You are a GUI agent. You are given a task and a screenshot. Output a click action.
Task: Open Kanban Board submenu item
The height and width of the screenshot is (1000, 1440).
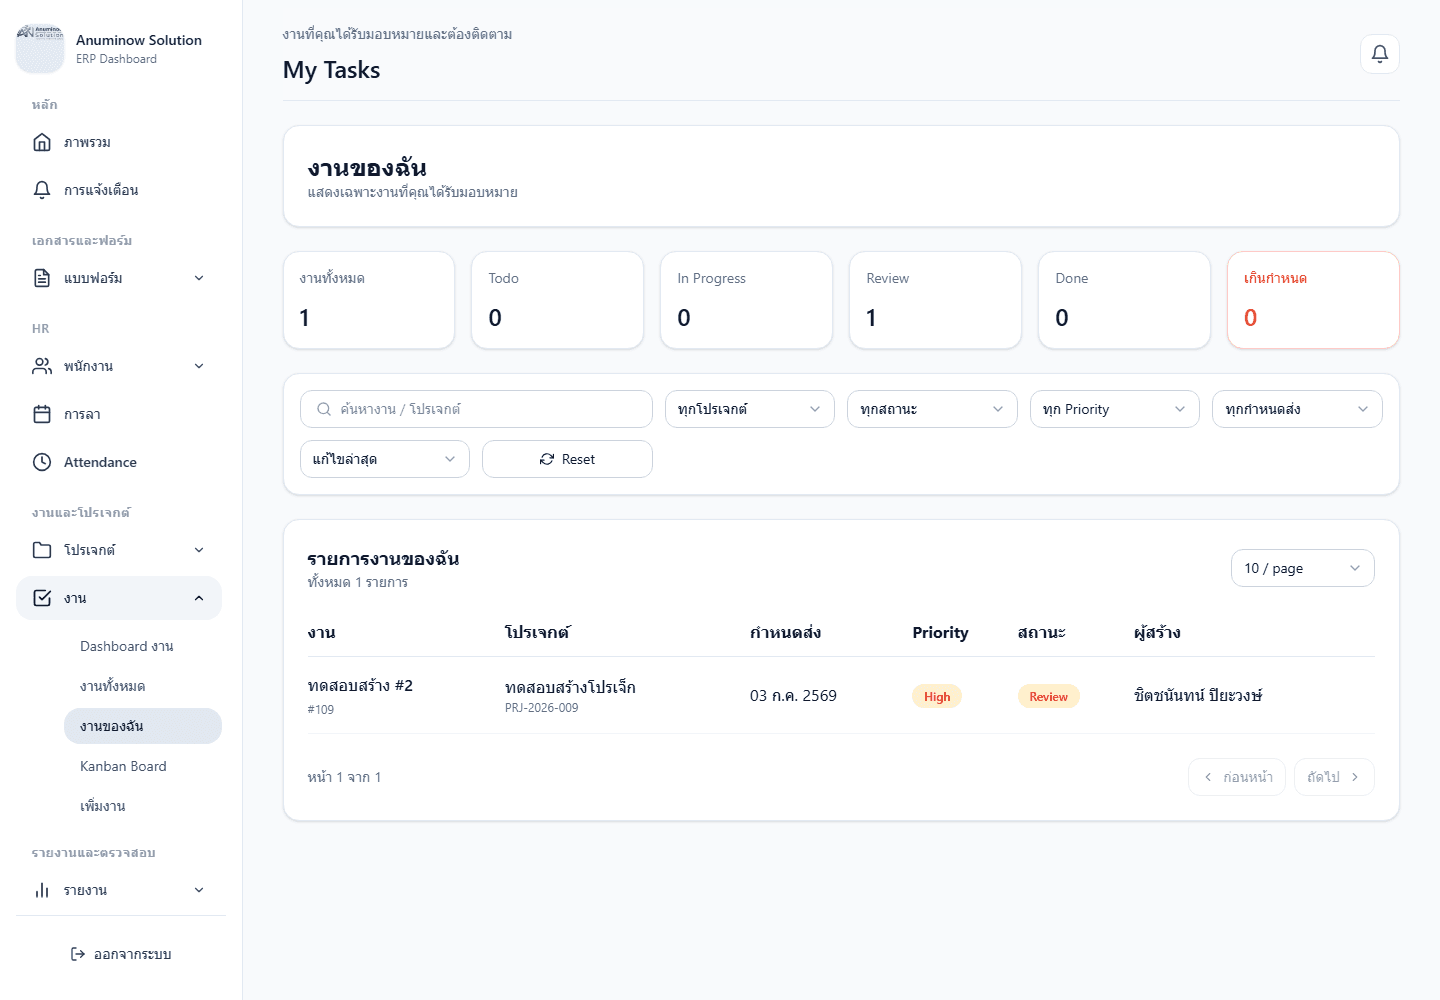[143, 766]
